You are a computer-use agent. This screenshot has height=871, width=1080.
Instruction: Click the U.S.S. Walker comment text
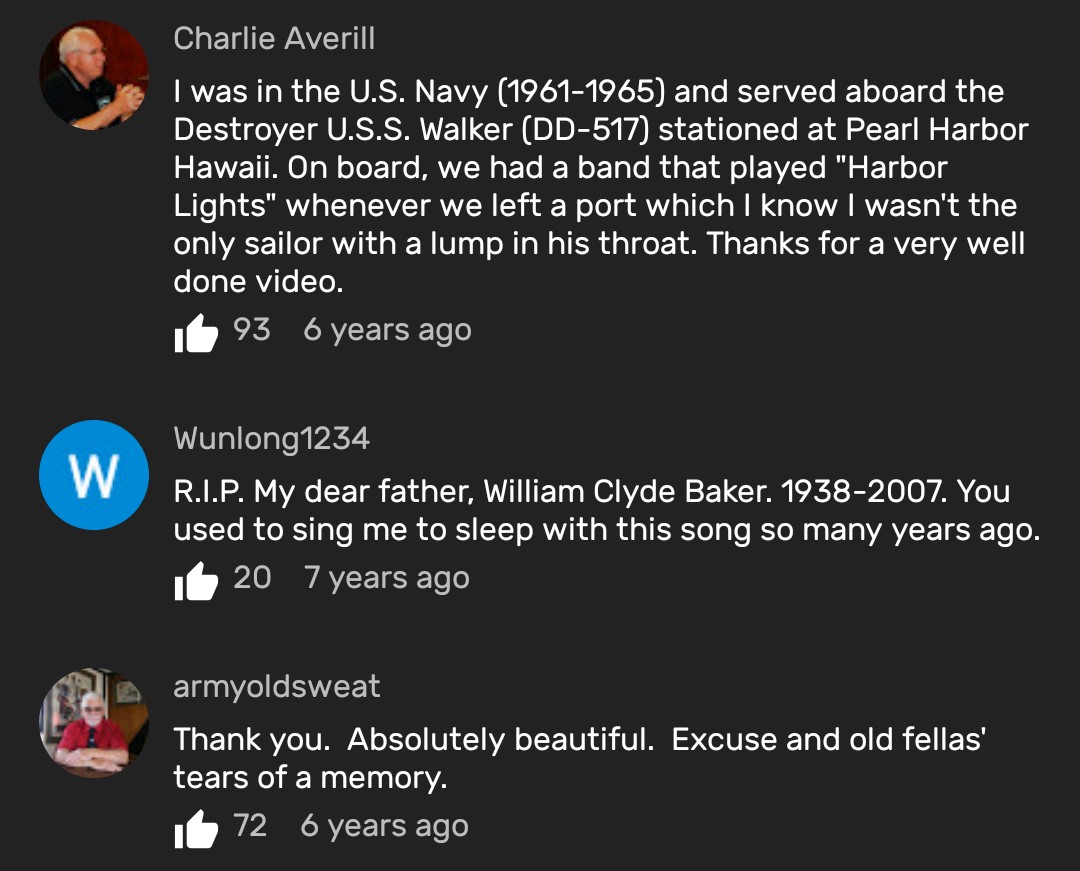pyautogui.click(x=600, y=130)
